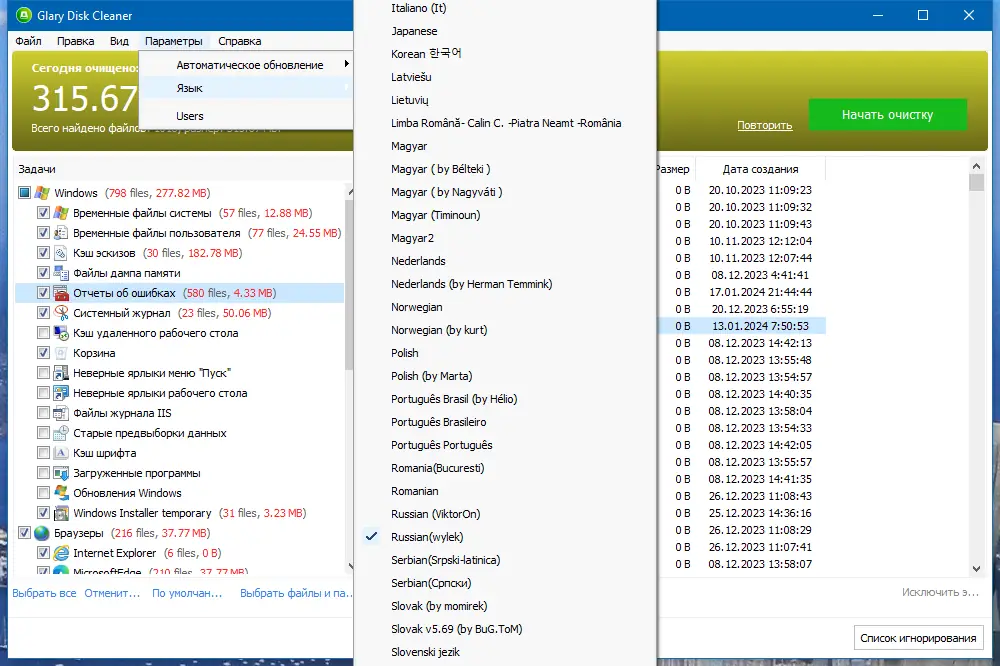The width and height of the screenshot is (1000, 666).
Task: Click the Windows Installer temporary icon
Action: tap(61, 513)
